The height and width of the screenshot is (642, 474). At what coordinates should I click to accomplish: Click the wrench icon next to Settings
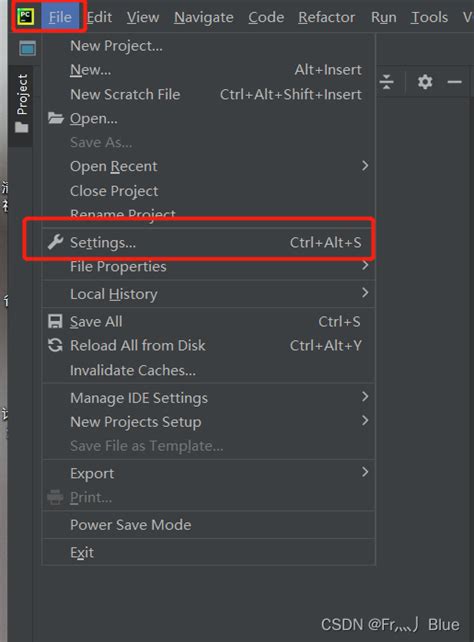[x=55, y=242]
